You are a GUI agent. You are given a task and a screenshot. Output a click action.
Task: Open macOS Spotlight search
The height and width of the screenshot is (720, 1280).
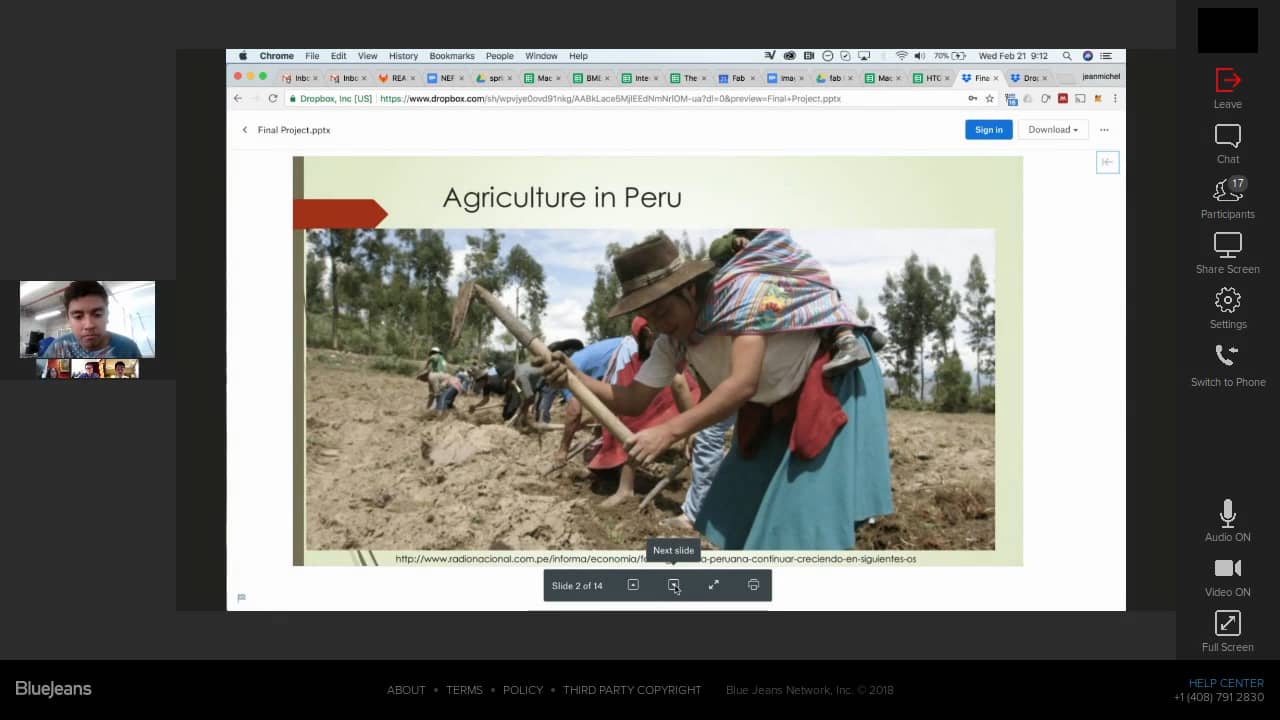tap(1067, 56)
